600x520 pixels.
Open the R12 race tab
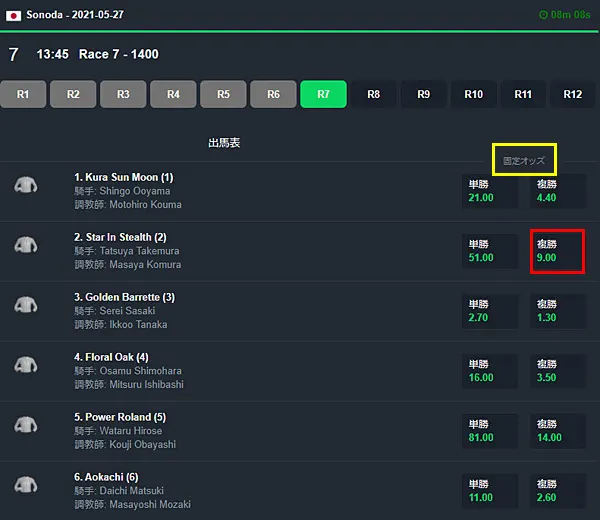[572, 94]
